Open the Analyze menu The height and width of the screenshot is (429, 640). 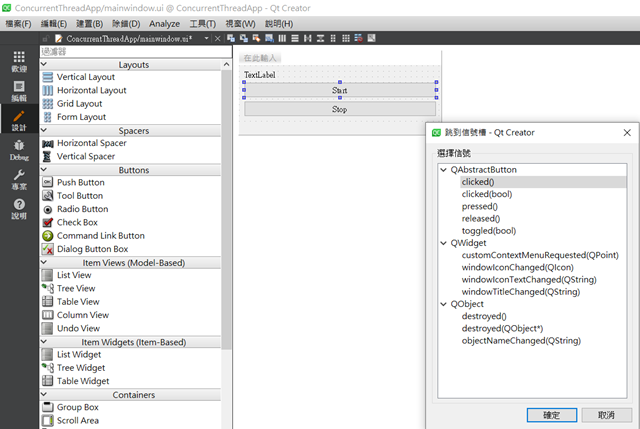(164, 24)
